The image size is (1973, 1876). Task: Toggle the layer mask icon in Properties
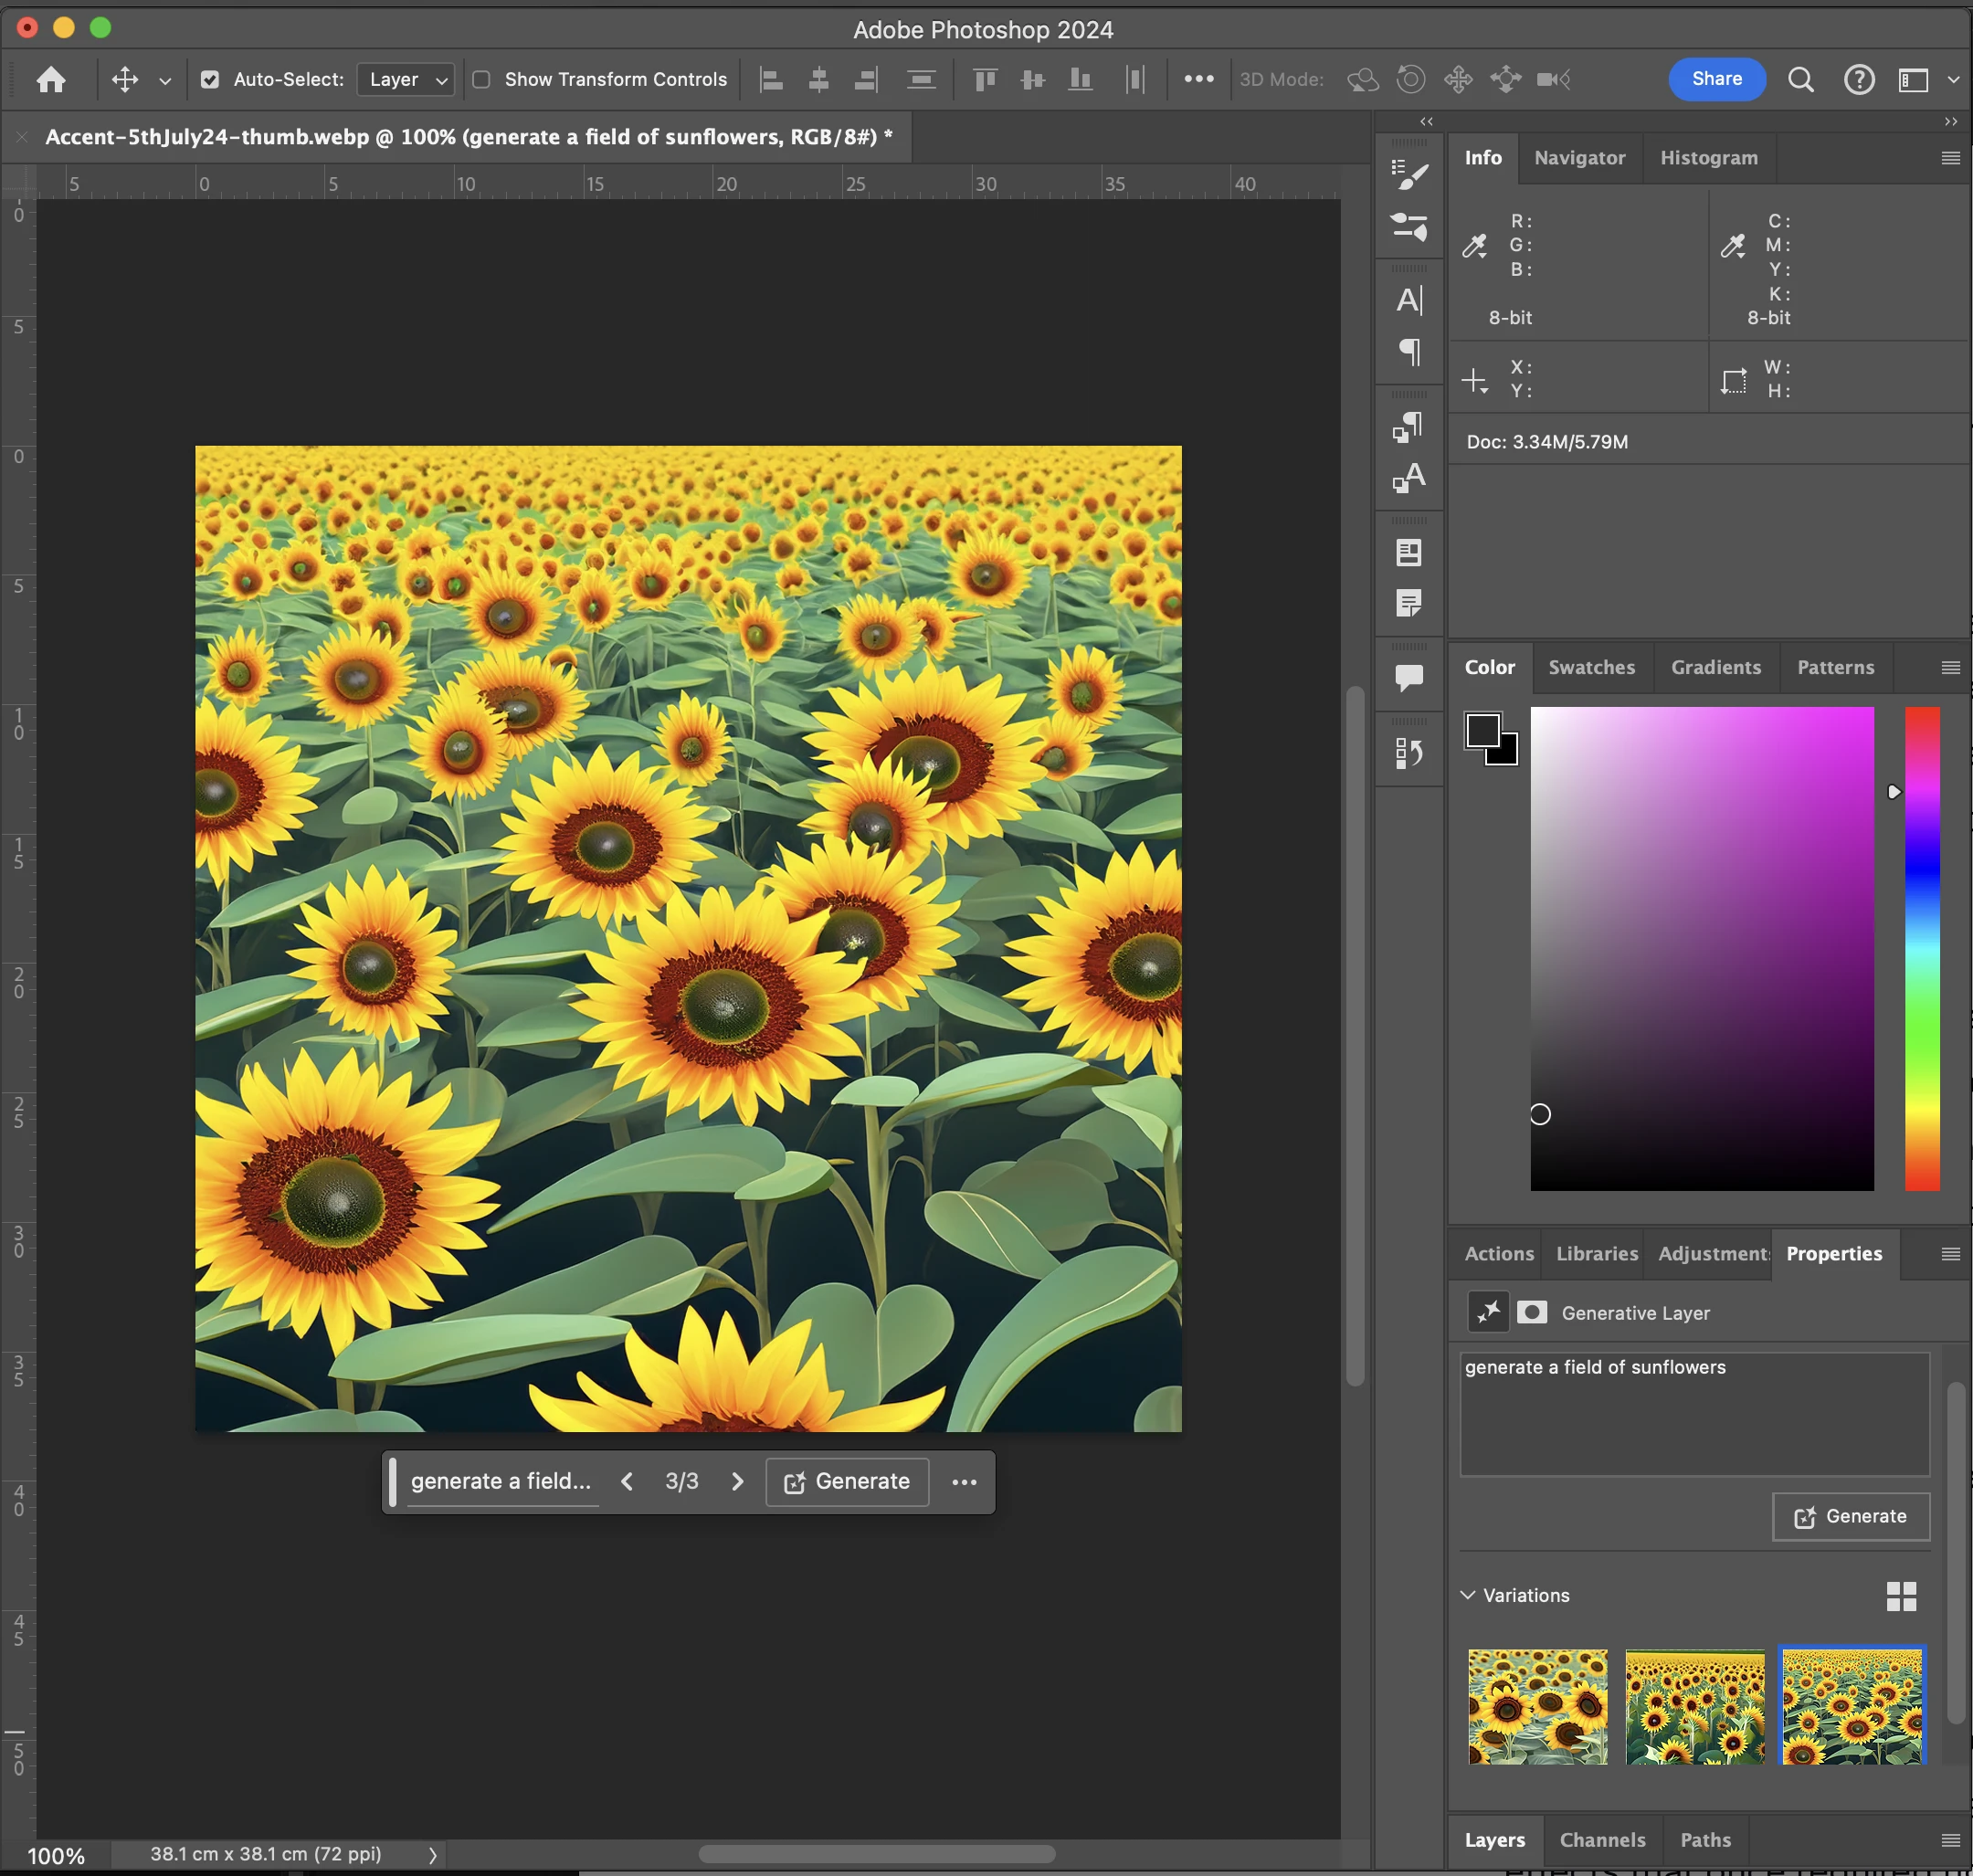pos(1531,1312)
